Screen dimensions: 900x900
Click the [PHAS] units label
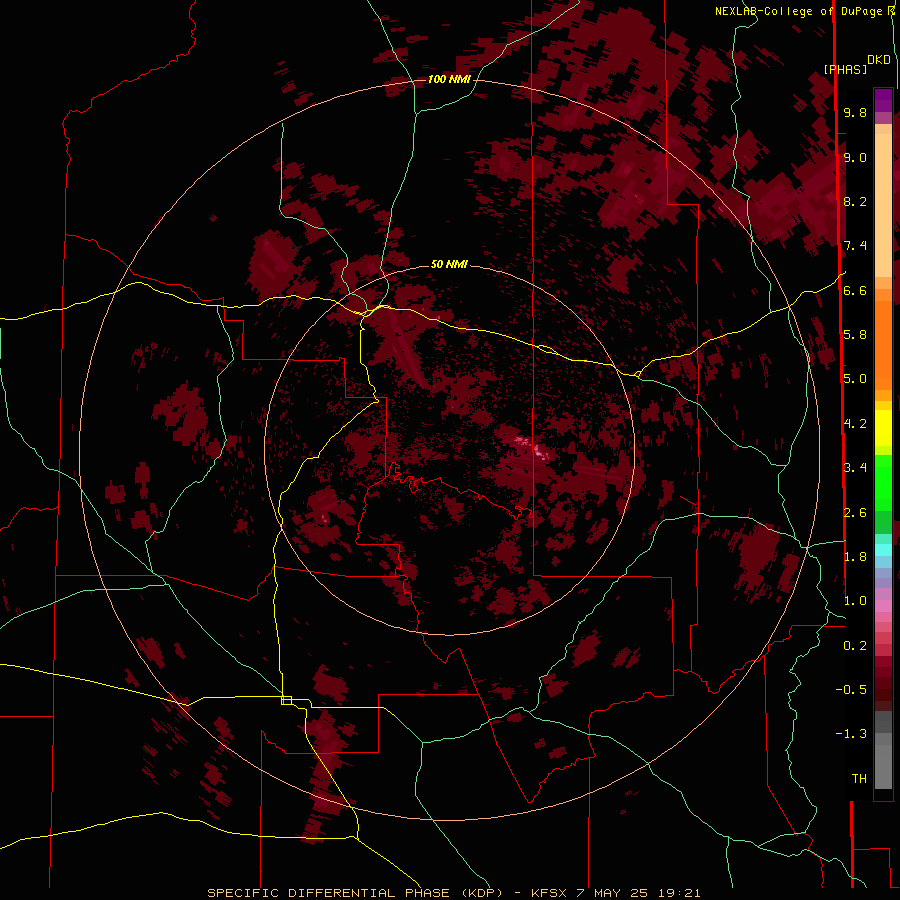tap(845, 69)
